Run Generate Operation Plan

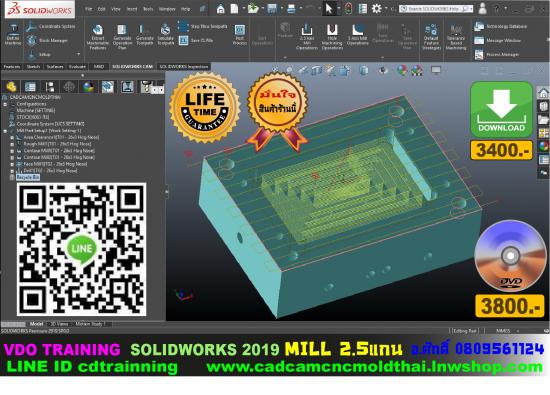point(122,37)
